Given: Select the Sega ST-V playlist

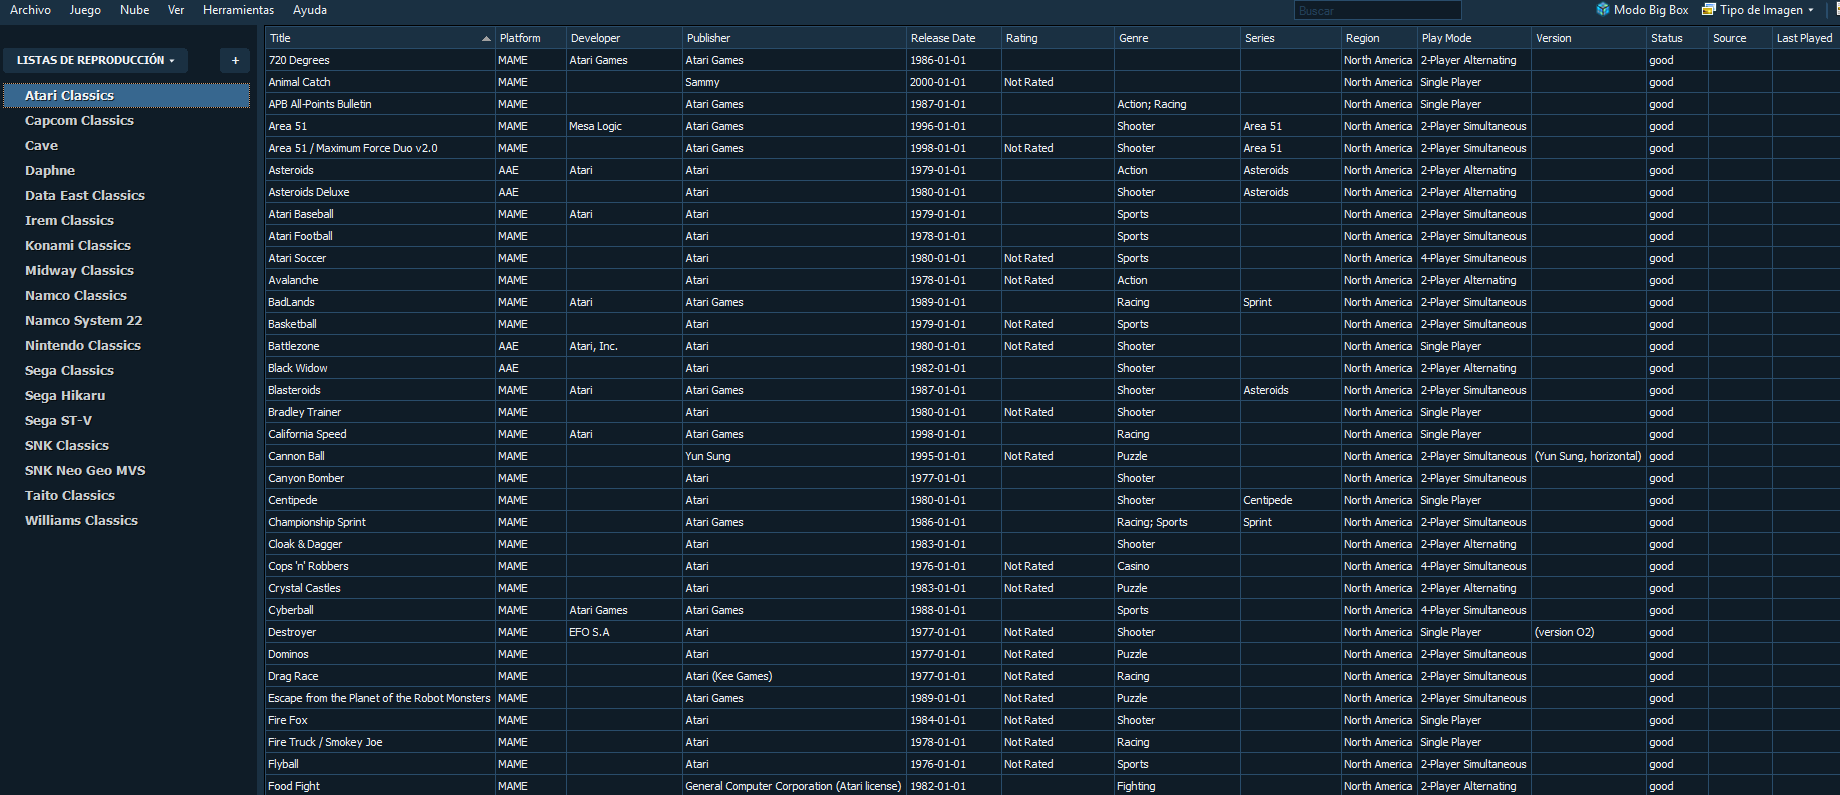Looking at the screenshot, I should point(58,420).
